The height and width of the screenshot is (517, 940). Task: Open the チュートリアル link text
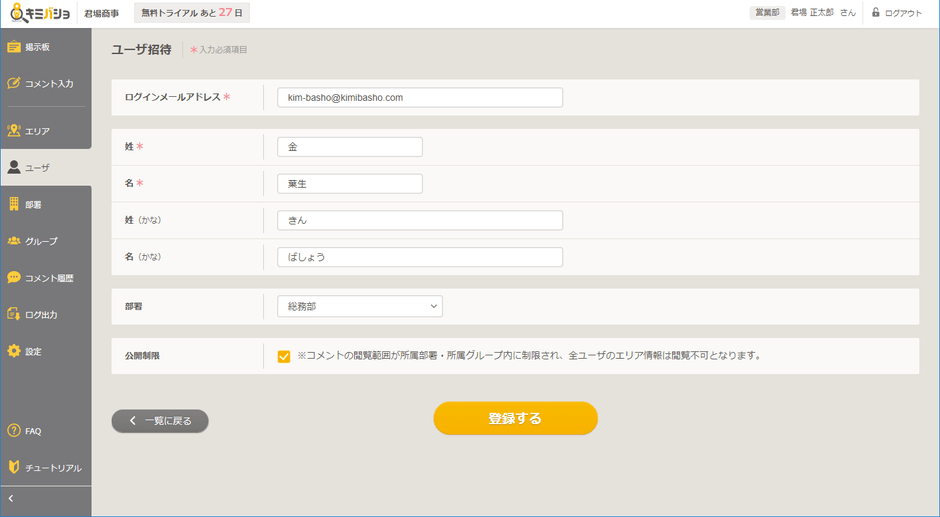pos(53,468)
